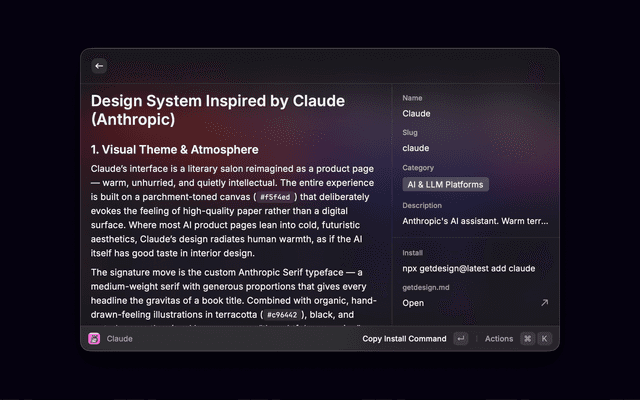Copy Install Command
This screenshot has height=400, width=640.
[404, 339]
